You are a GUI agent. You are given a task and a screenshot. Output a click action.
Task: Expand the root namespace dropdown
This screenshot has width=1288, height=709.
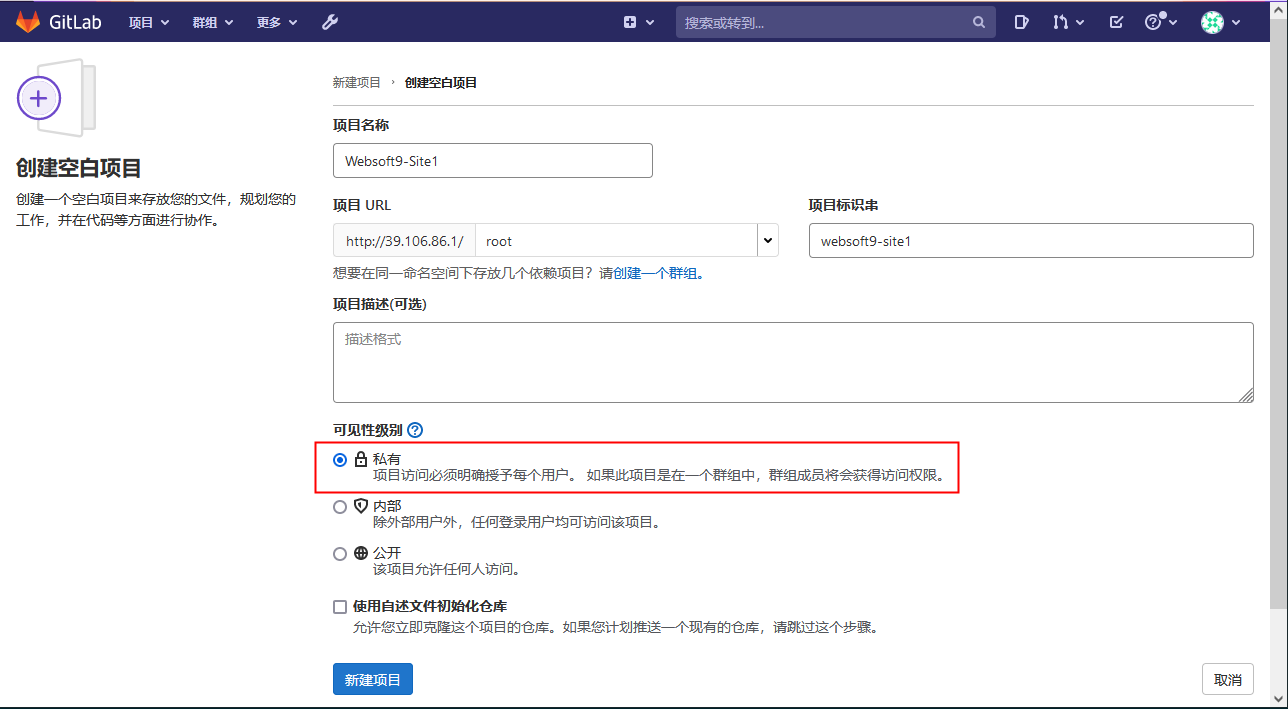click(767, 241)
